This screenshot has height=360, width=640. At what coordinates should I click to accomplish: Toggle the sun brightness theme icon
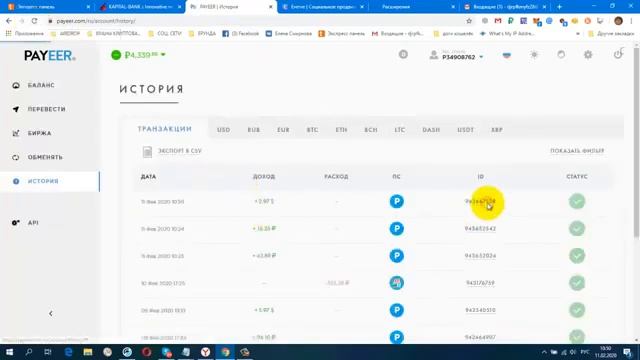pos(534,55)
